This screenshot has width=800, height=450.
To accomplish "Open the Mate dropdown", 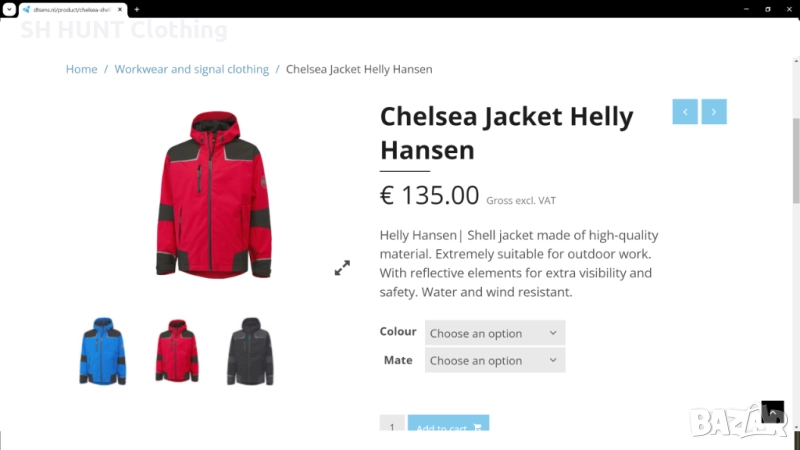I will (x=495, y=360).
